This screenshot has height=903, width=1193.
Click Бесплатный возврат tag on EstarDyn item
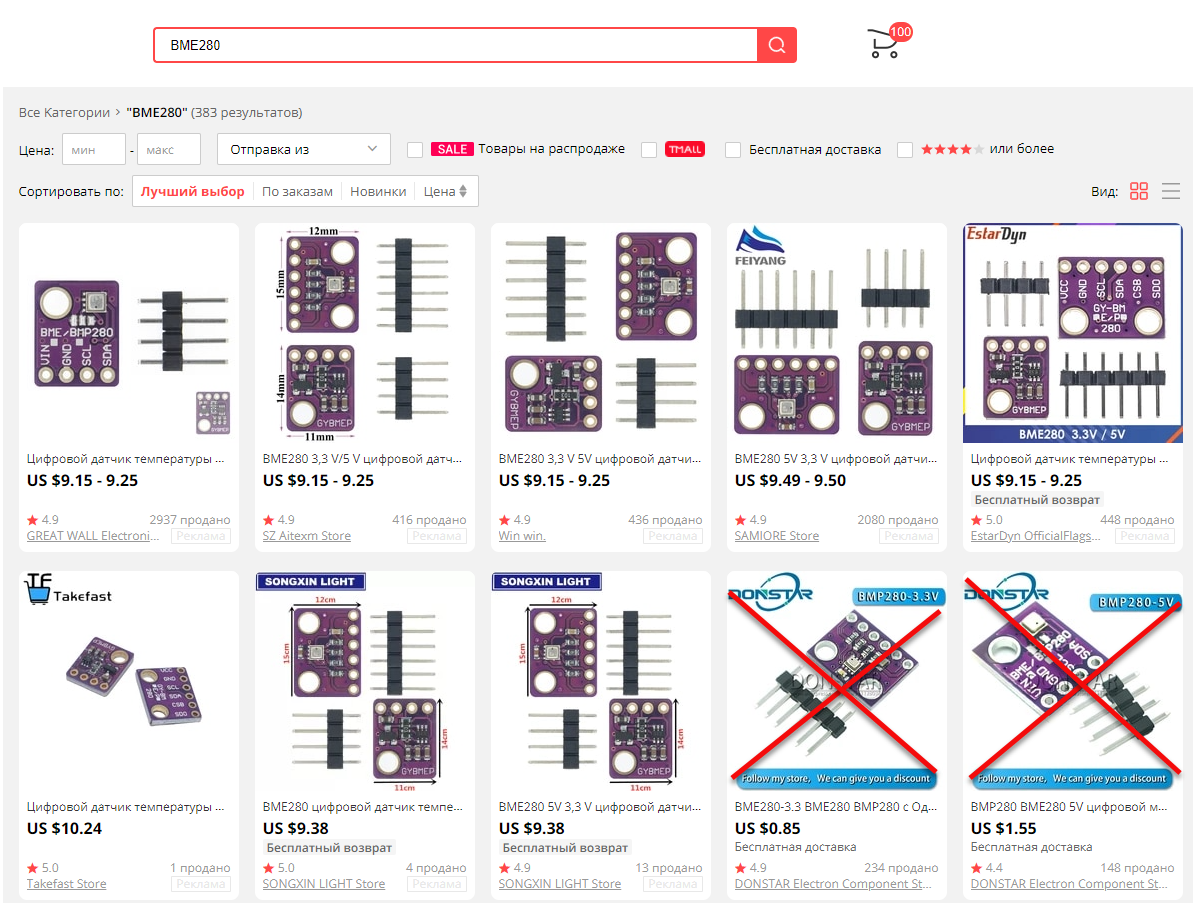pos(1036,500)
